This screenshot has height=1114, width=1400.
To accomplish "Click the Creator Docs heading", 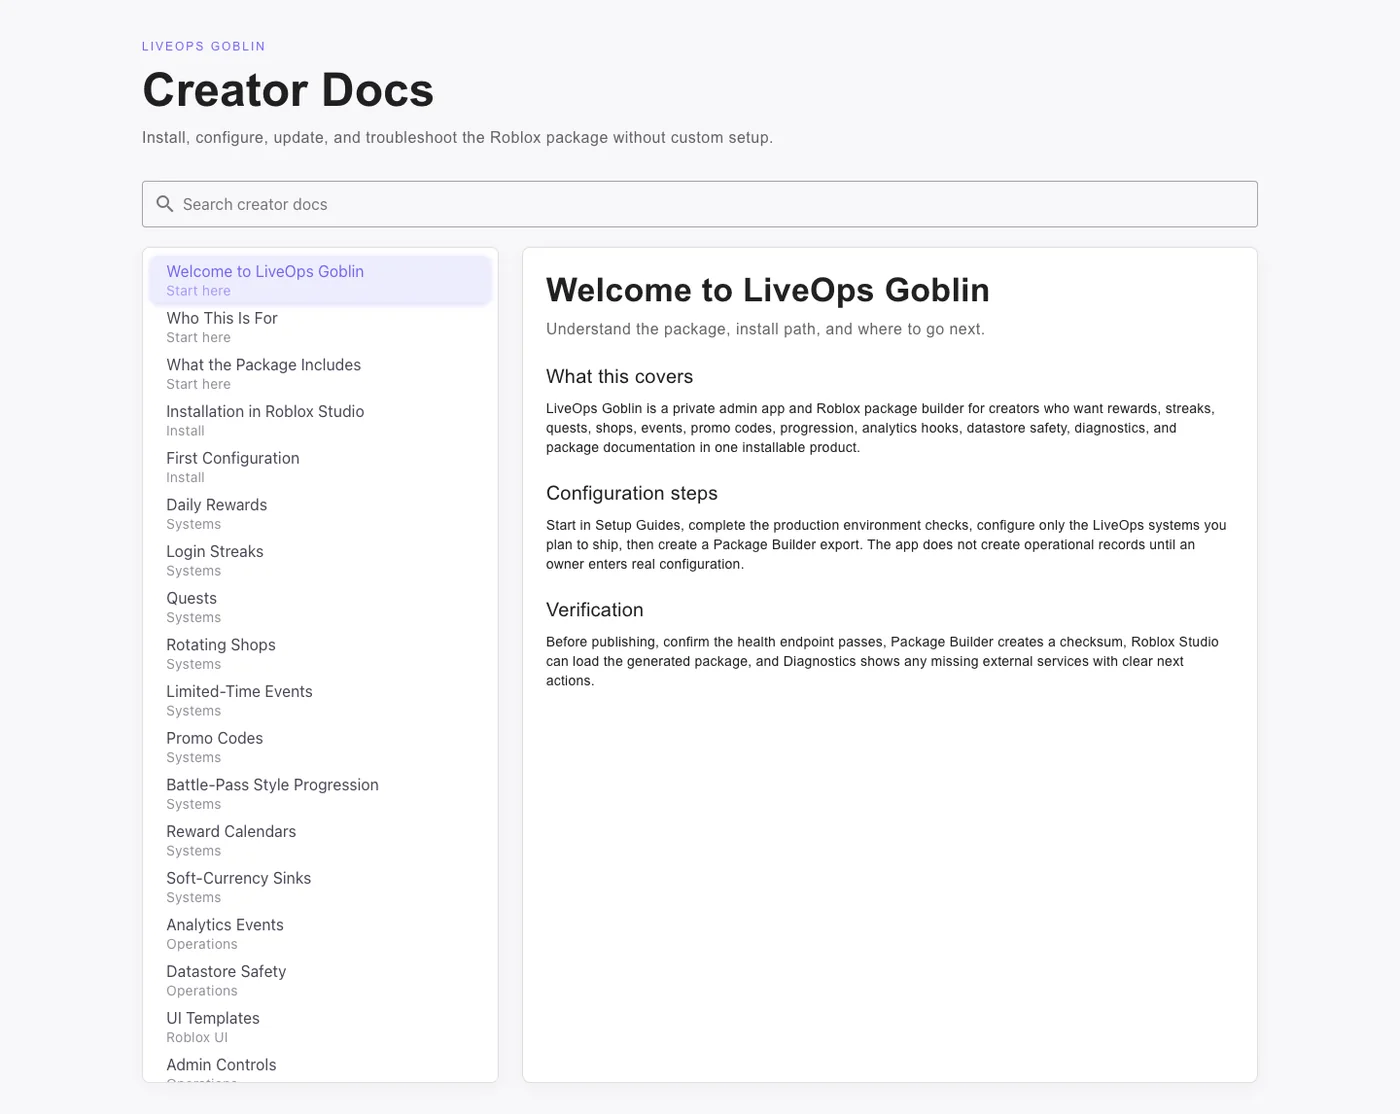I will [288, 90].
